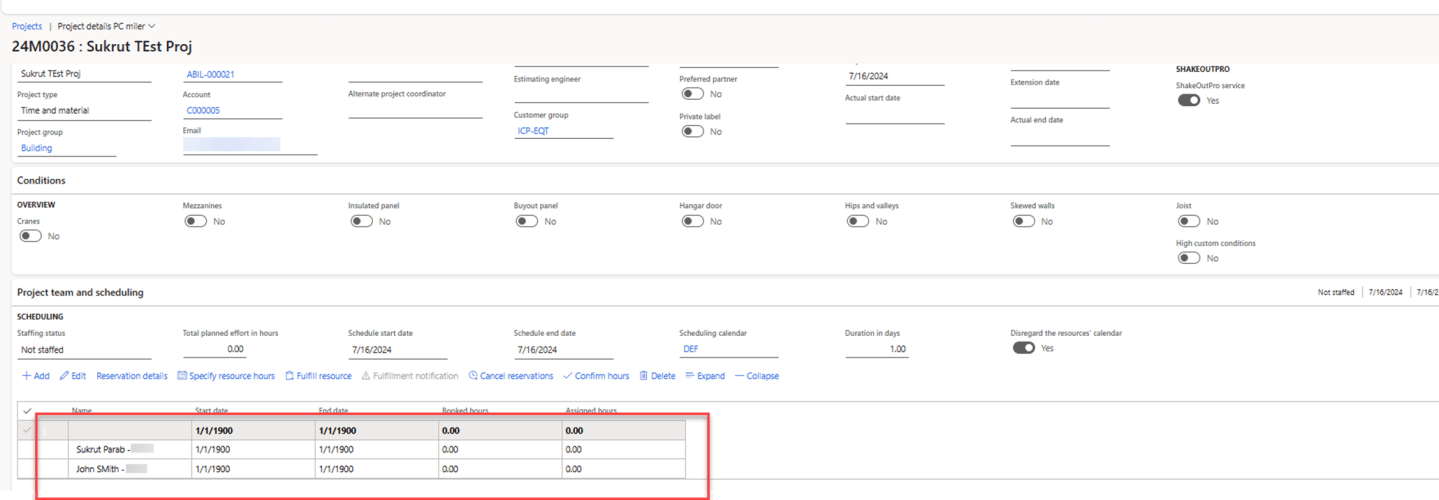Viewport: 1439px width, 500px height.
Task: Toggle Disregard the resources' calendar switch
Action: [x=1023, y=348]
